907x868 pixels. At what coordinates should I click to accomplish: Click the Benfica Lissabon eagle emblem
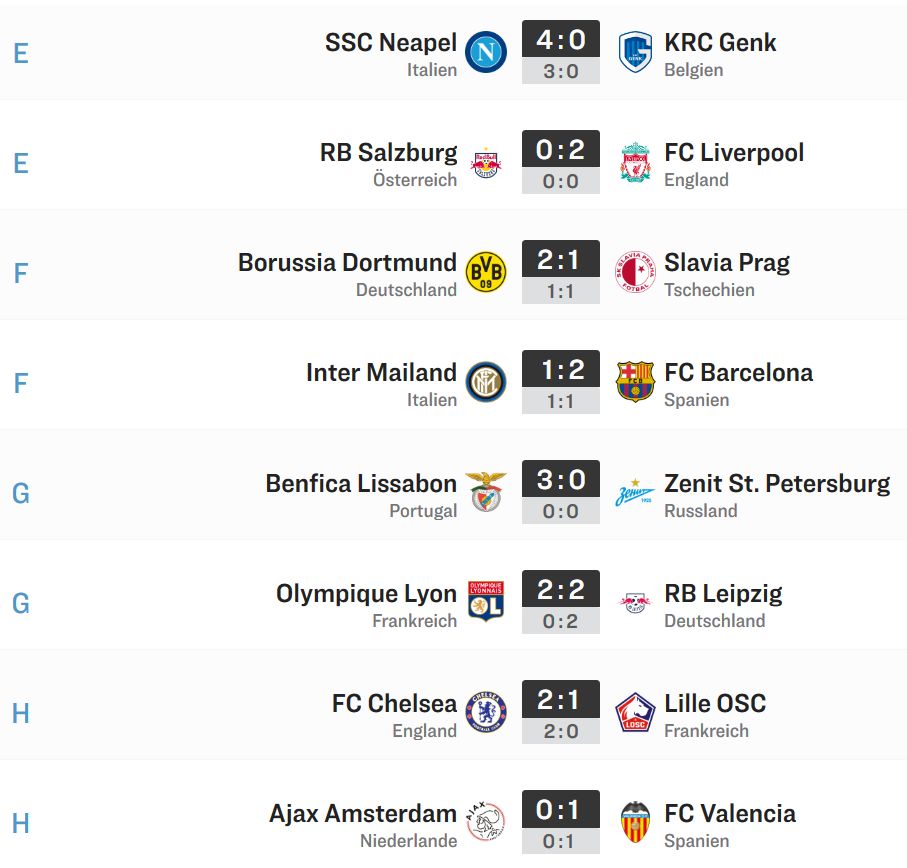pyautogui.click(x=486, y=492)
